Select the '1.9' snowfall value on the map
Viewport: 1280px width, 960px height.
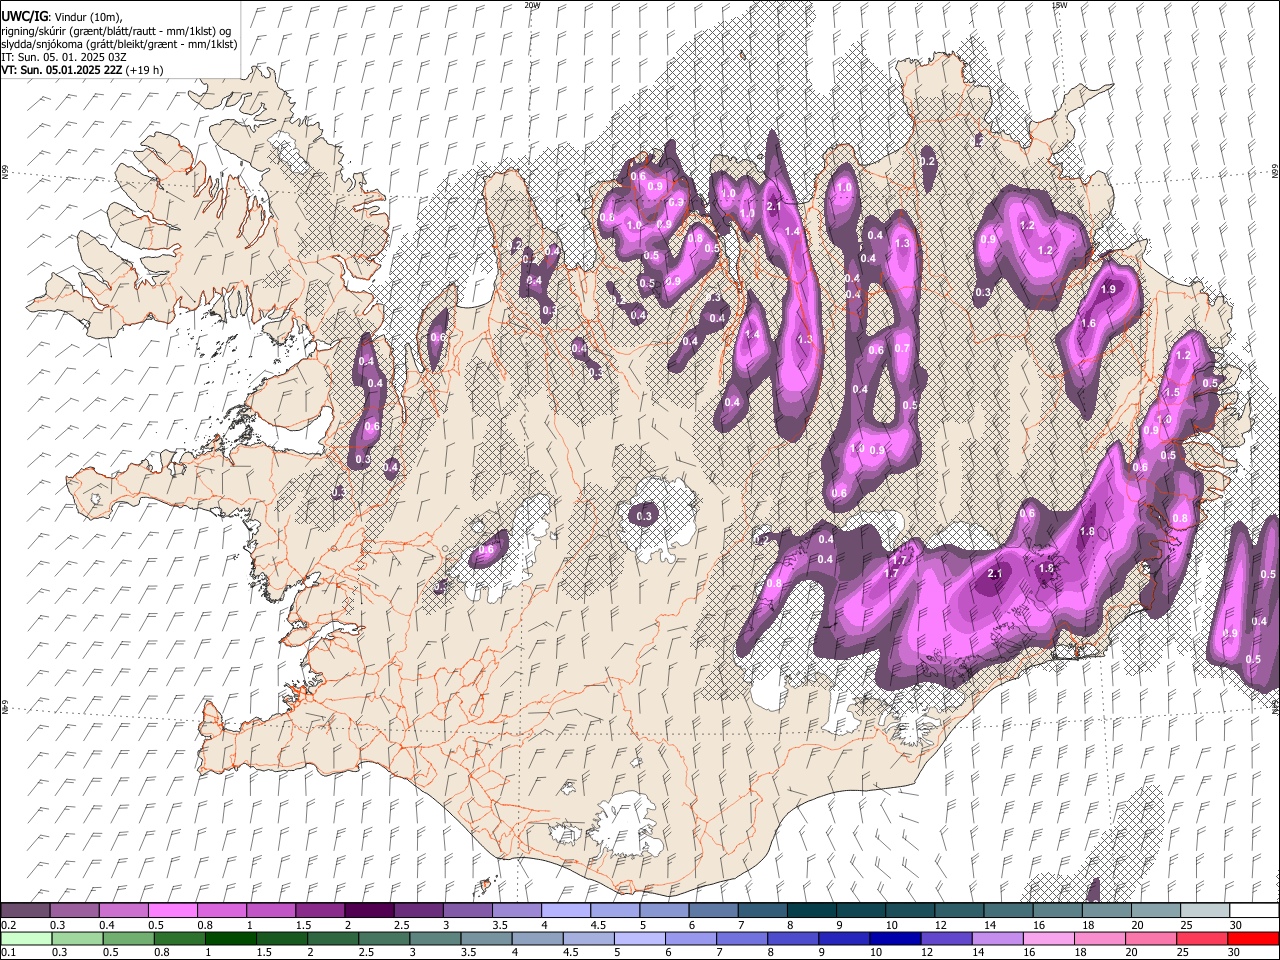click(x=1108, y=289)
